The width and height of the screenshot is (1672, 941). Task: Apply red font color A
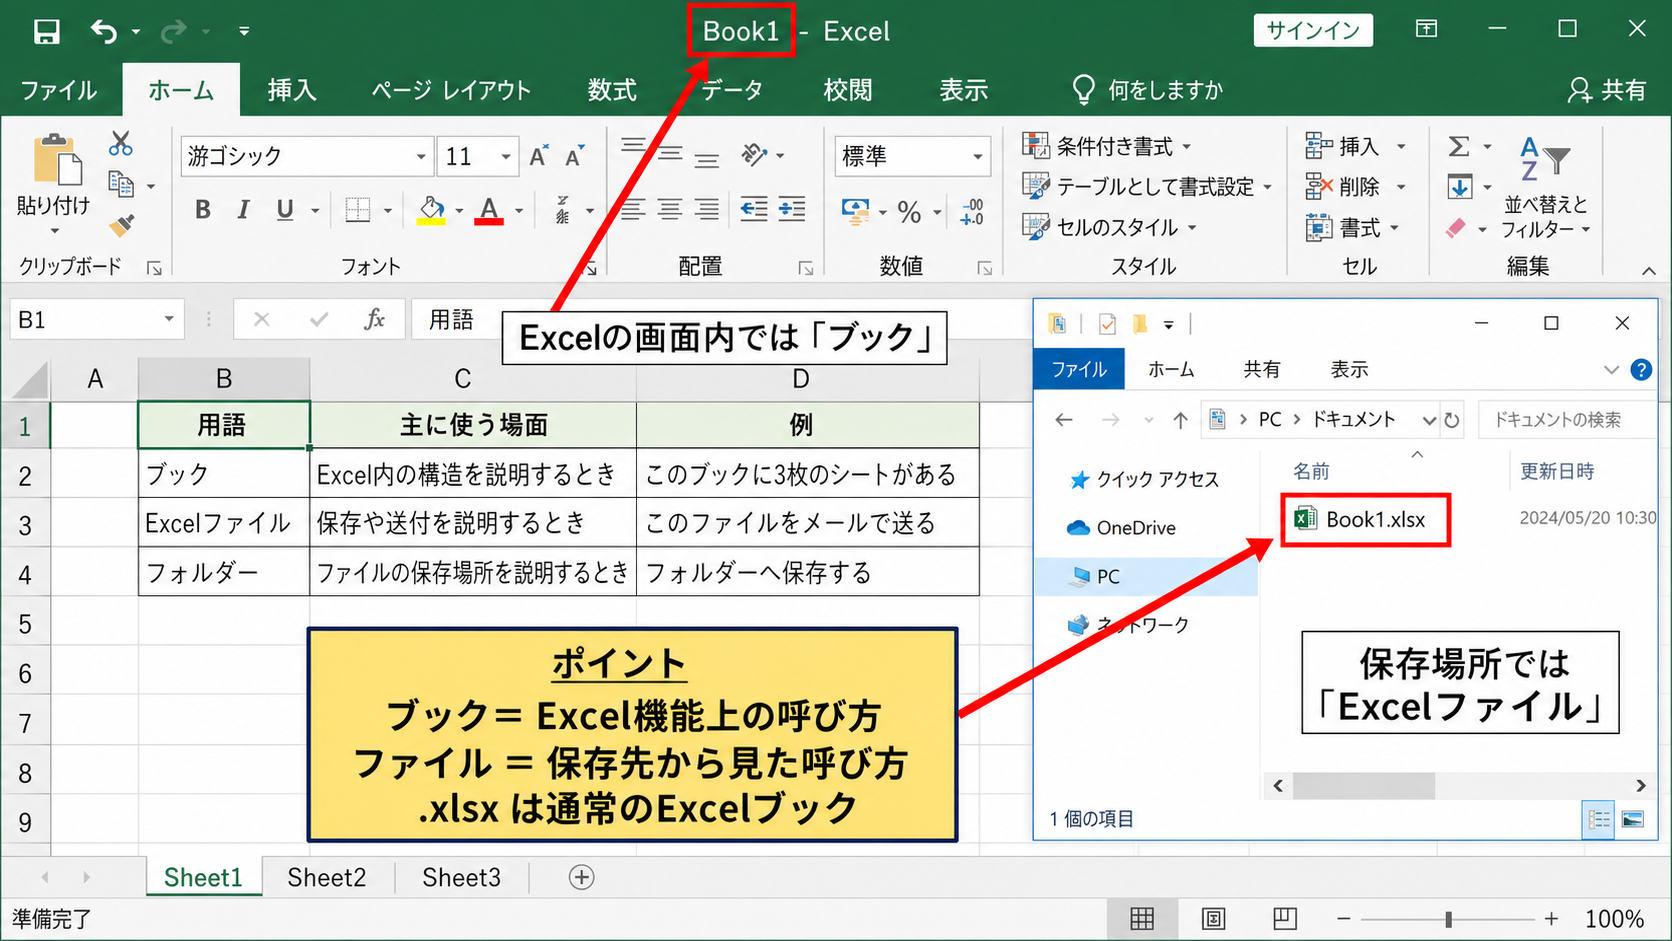tap(489, 210)
